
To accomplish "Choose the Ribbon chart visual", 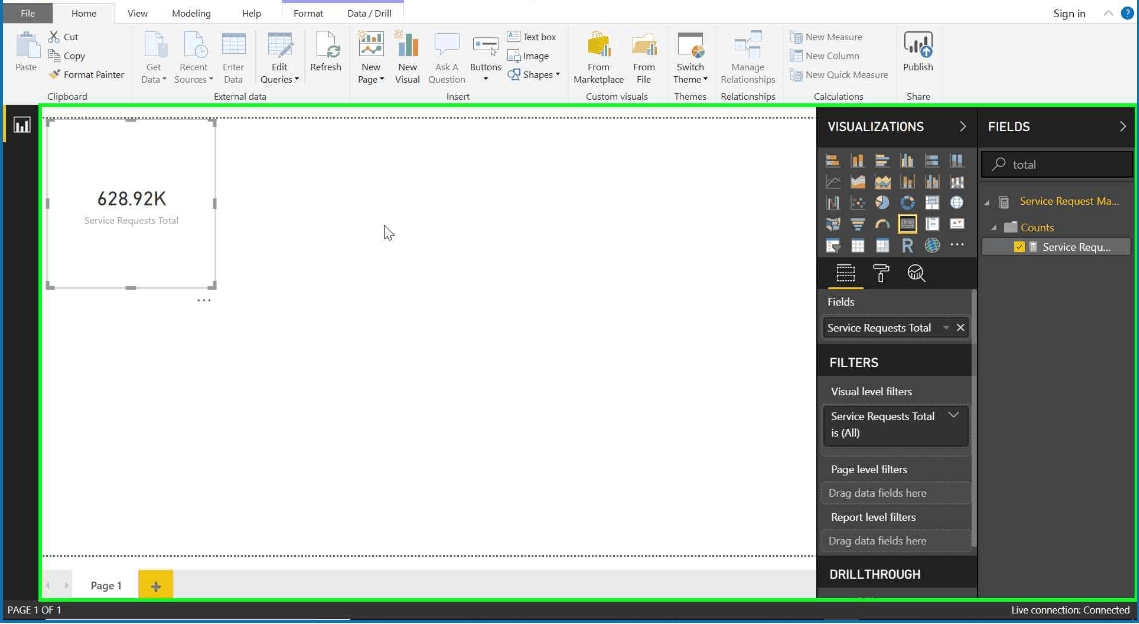I will [957, 182].
